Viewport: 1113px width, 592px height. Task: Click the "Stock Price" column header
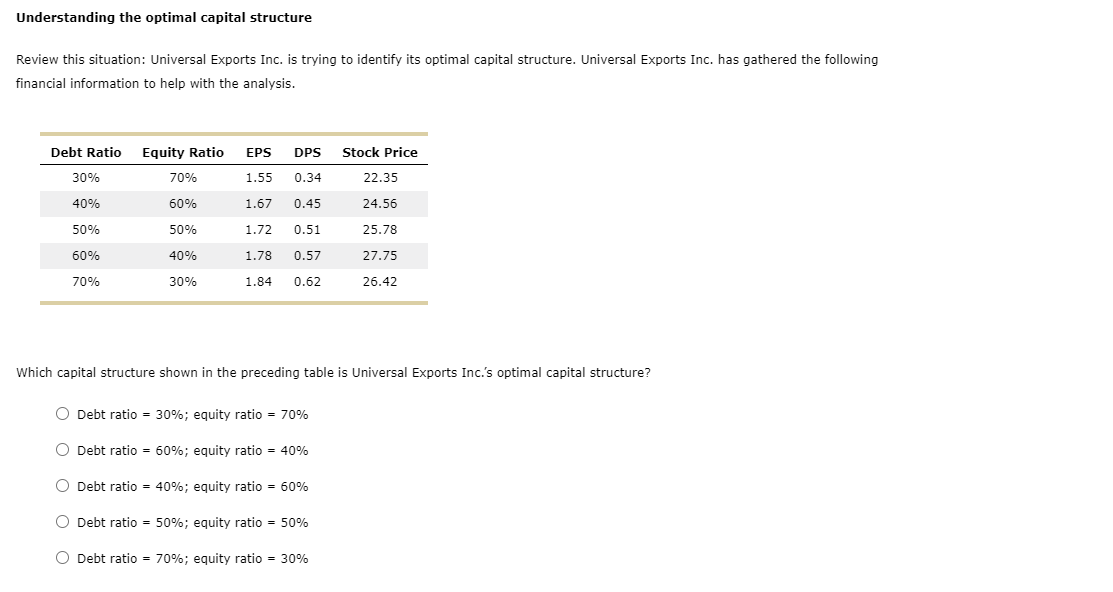(379, 152)
